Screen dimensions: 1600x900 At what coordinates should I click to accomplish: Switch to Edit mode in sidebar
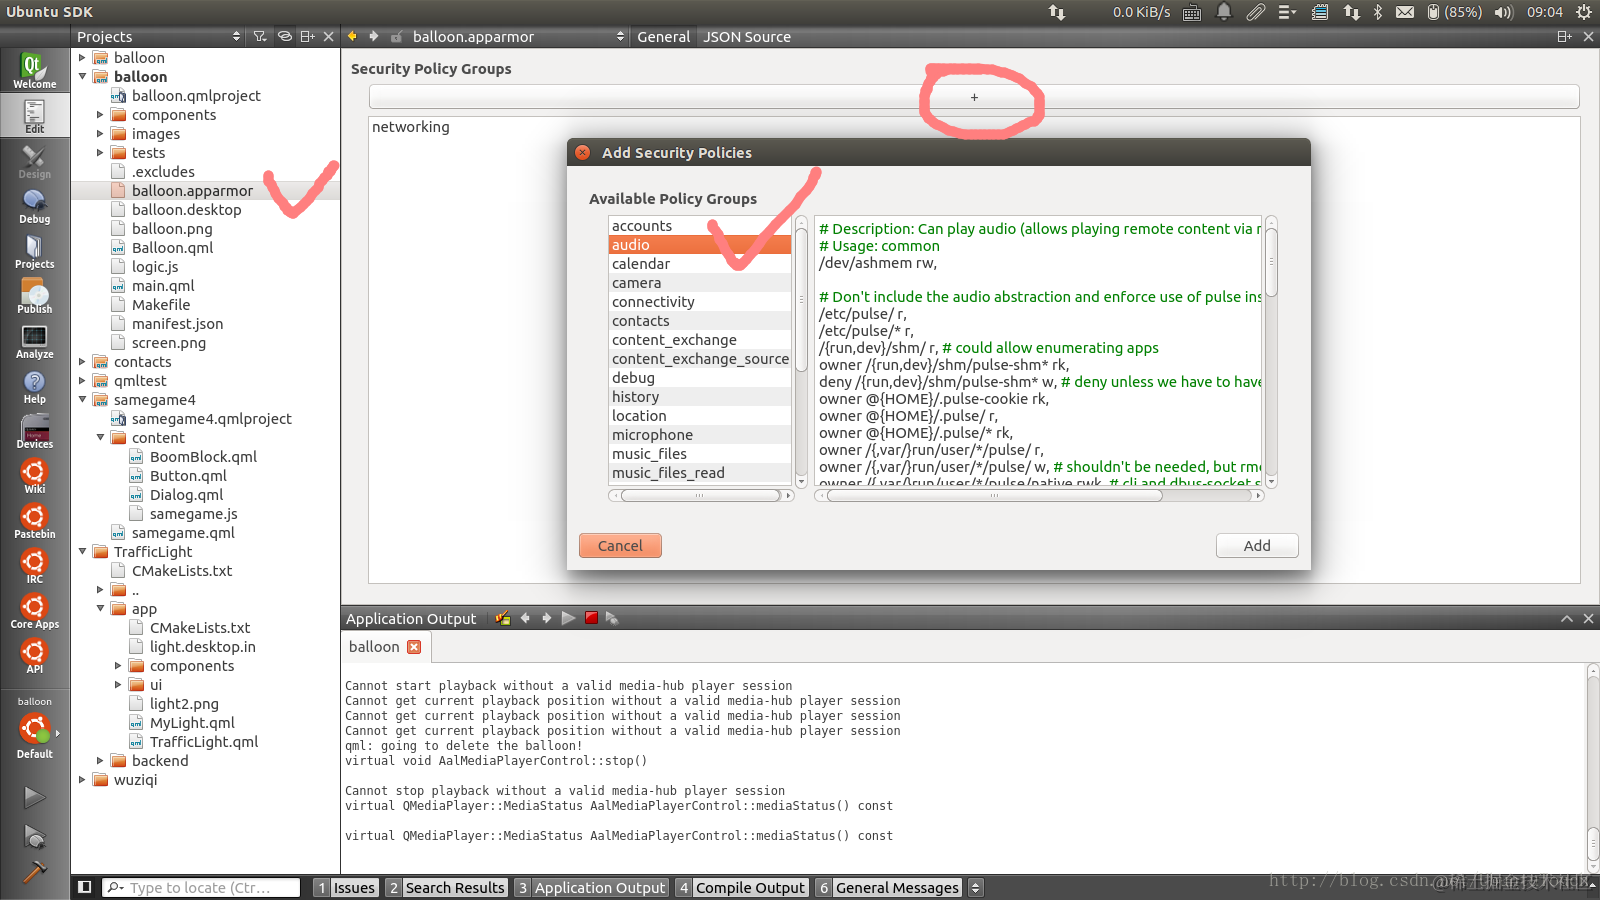pos(35,116)
